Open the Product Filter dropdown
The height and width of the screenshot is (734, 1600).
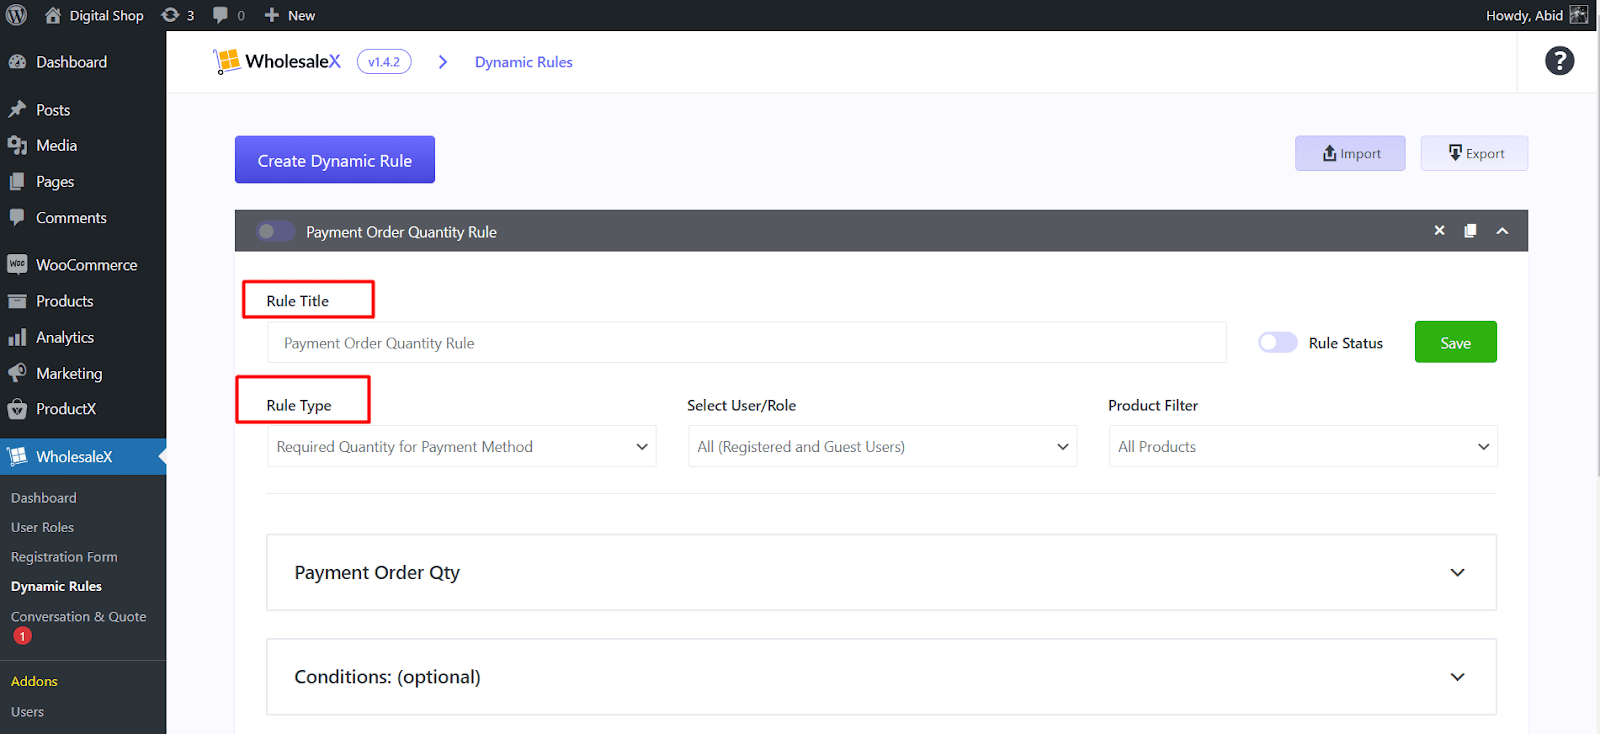tap(1303, 446)
